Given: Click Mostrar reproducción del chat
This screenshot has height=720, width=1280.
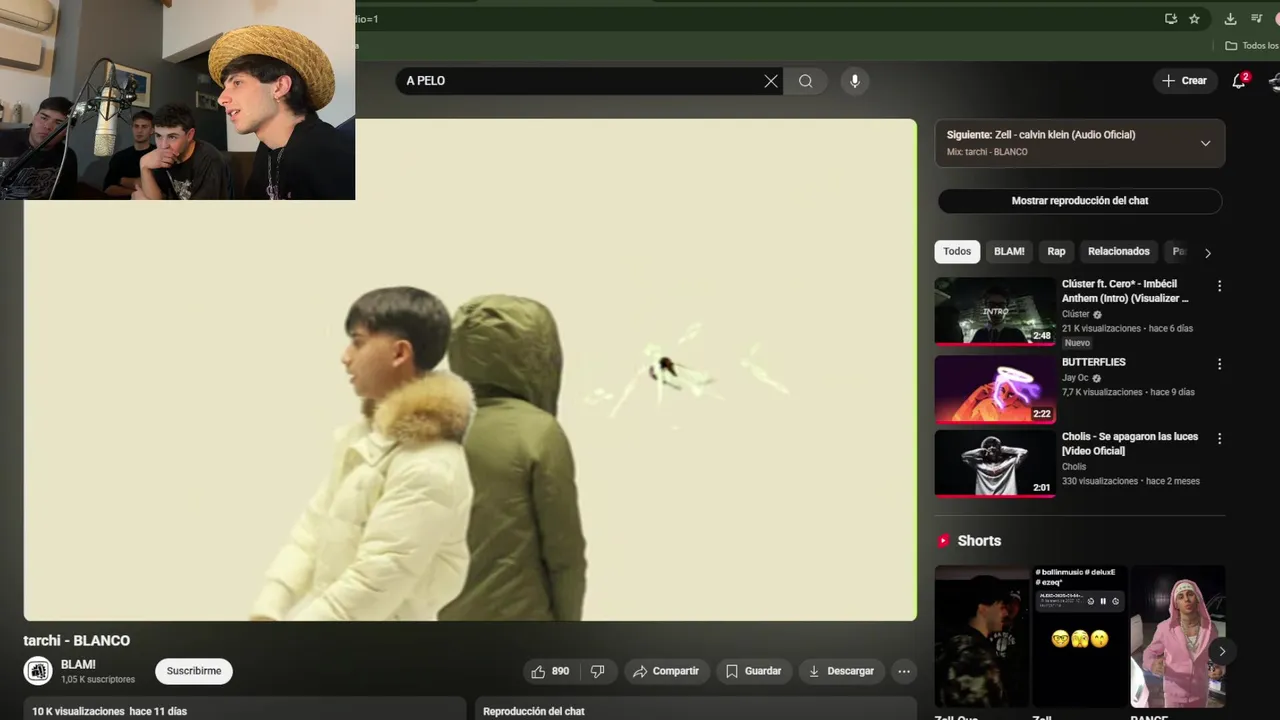Looking at the screenshot, I should click(1080, 201).
